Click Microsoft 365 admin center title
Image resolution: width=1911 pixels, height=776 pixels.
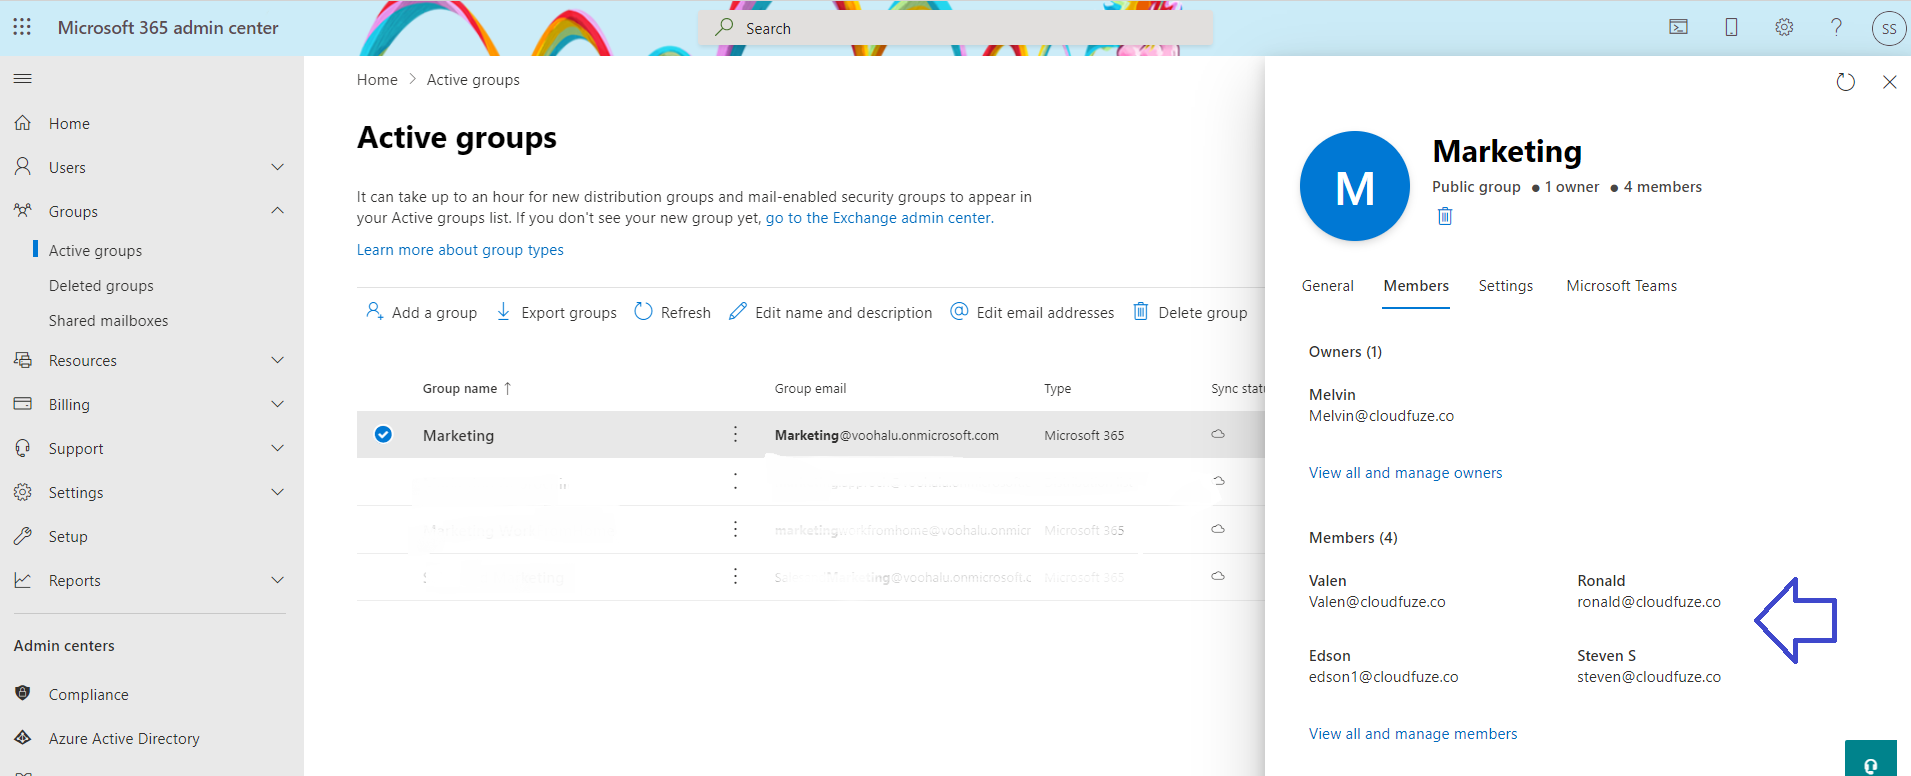[x=168, y=28]
